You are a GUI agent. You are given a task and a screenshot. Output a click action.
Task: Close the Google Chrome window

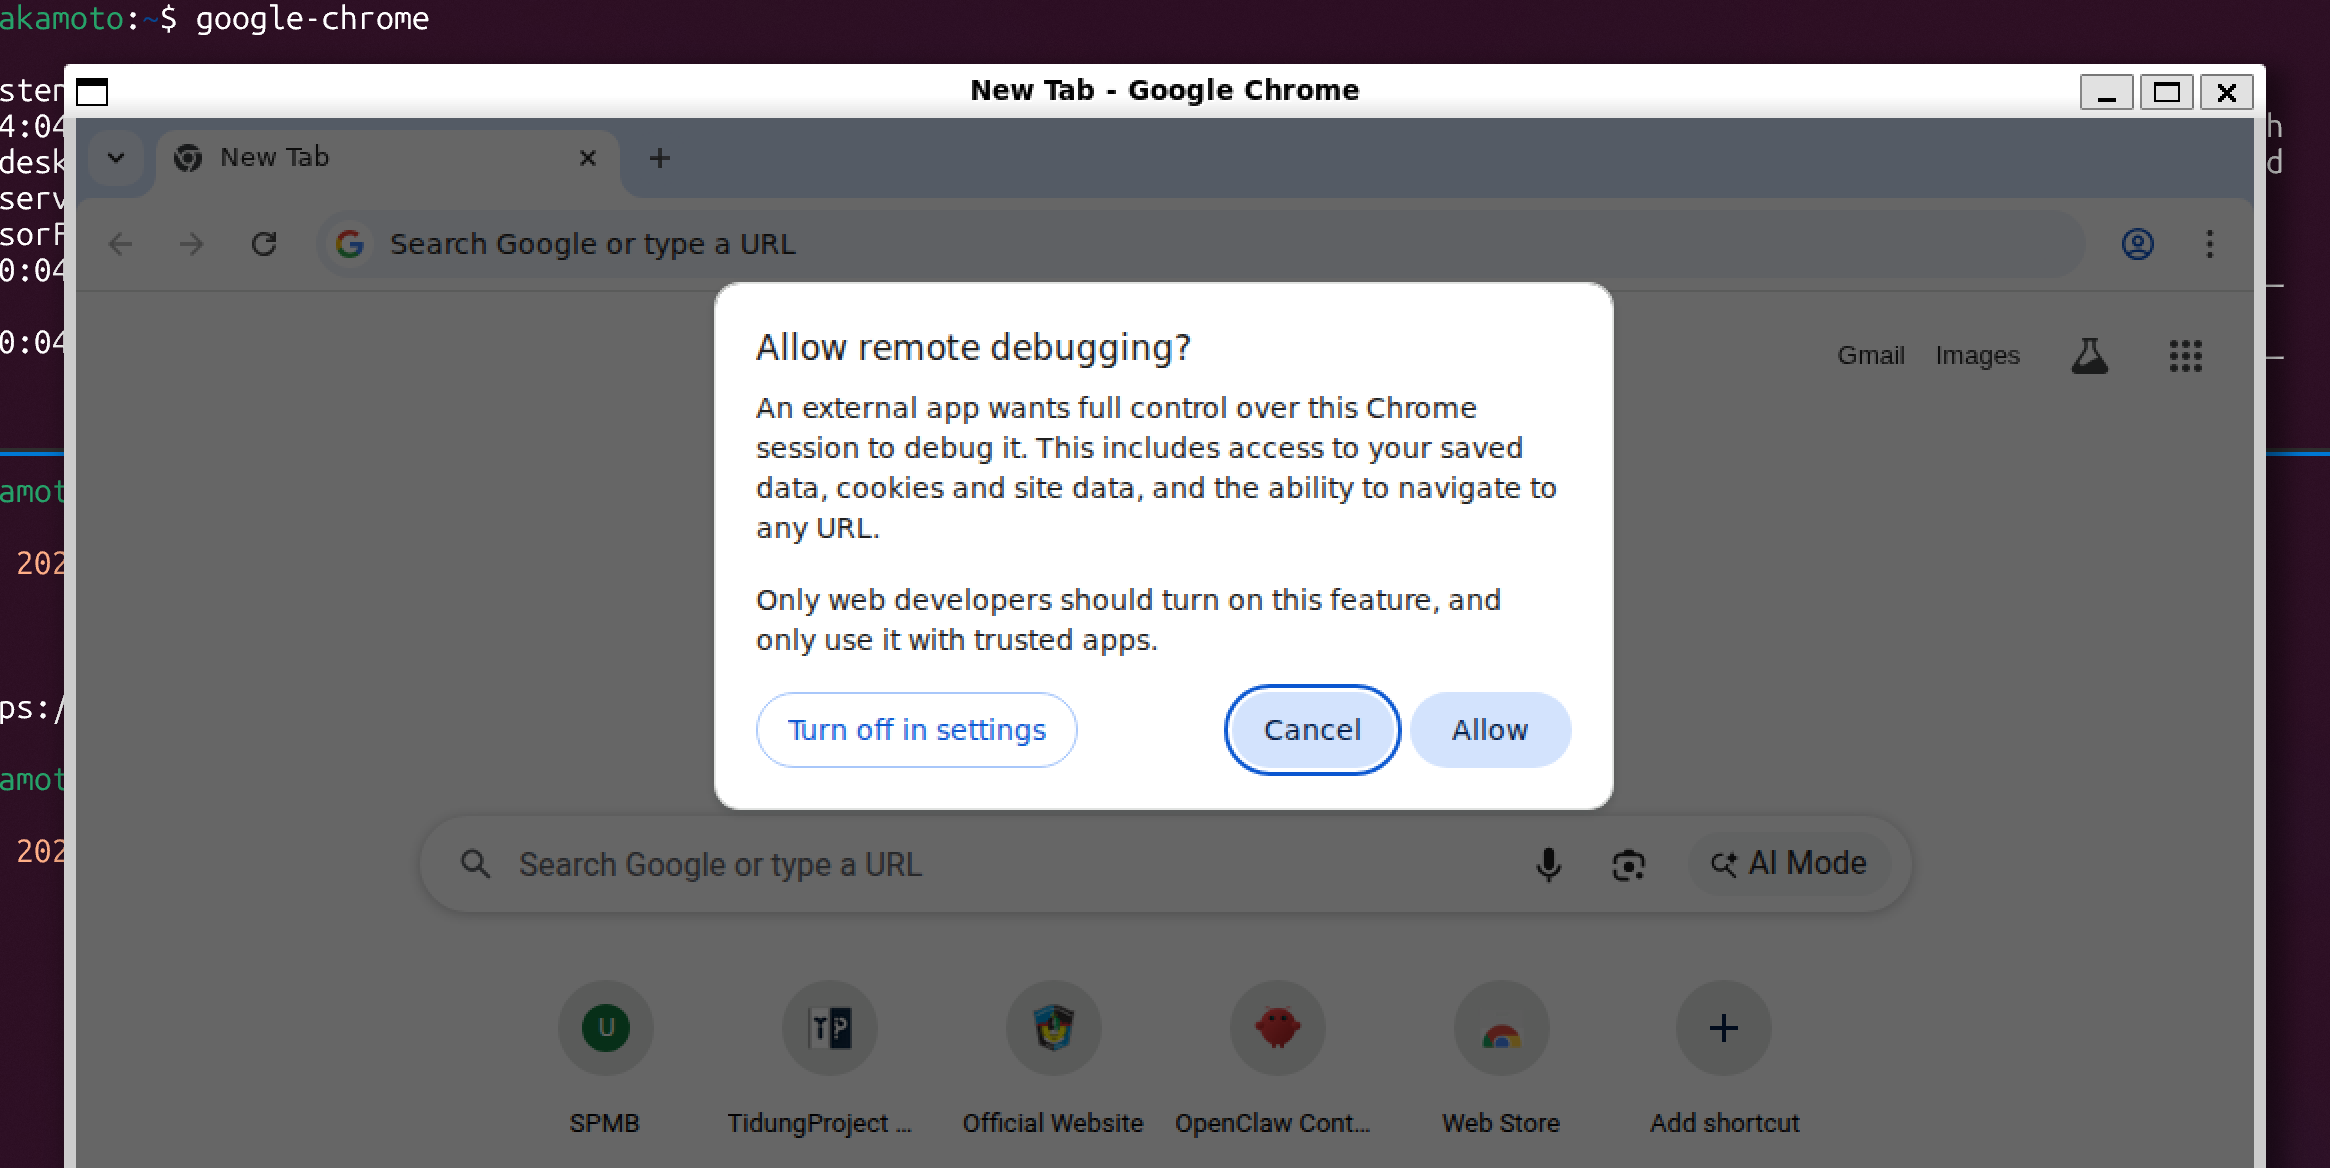[2226, 92]
